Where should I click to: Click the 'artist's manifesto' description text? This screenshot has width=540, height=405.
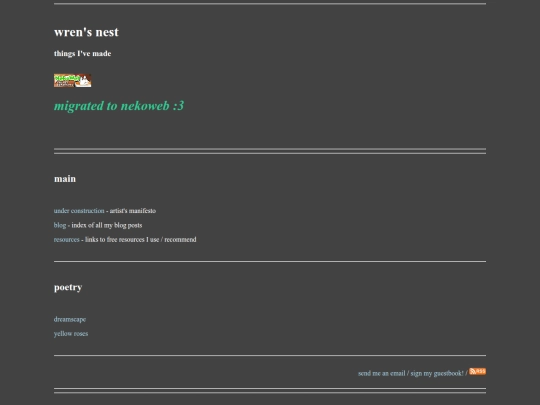[x=133, y=211]
